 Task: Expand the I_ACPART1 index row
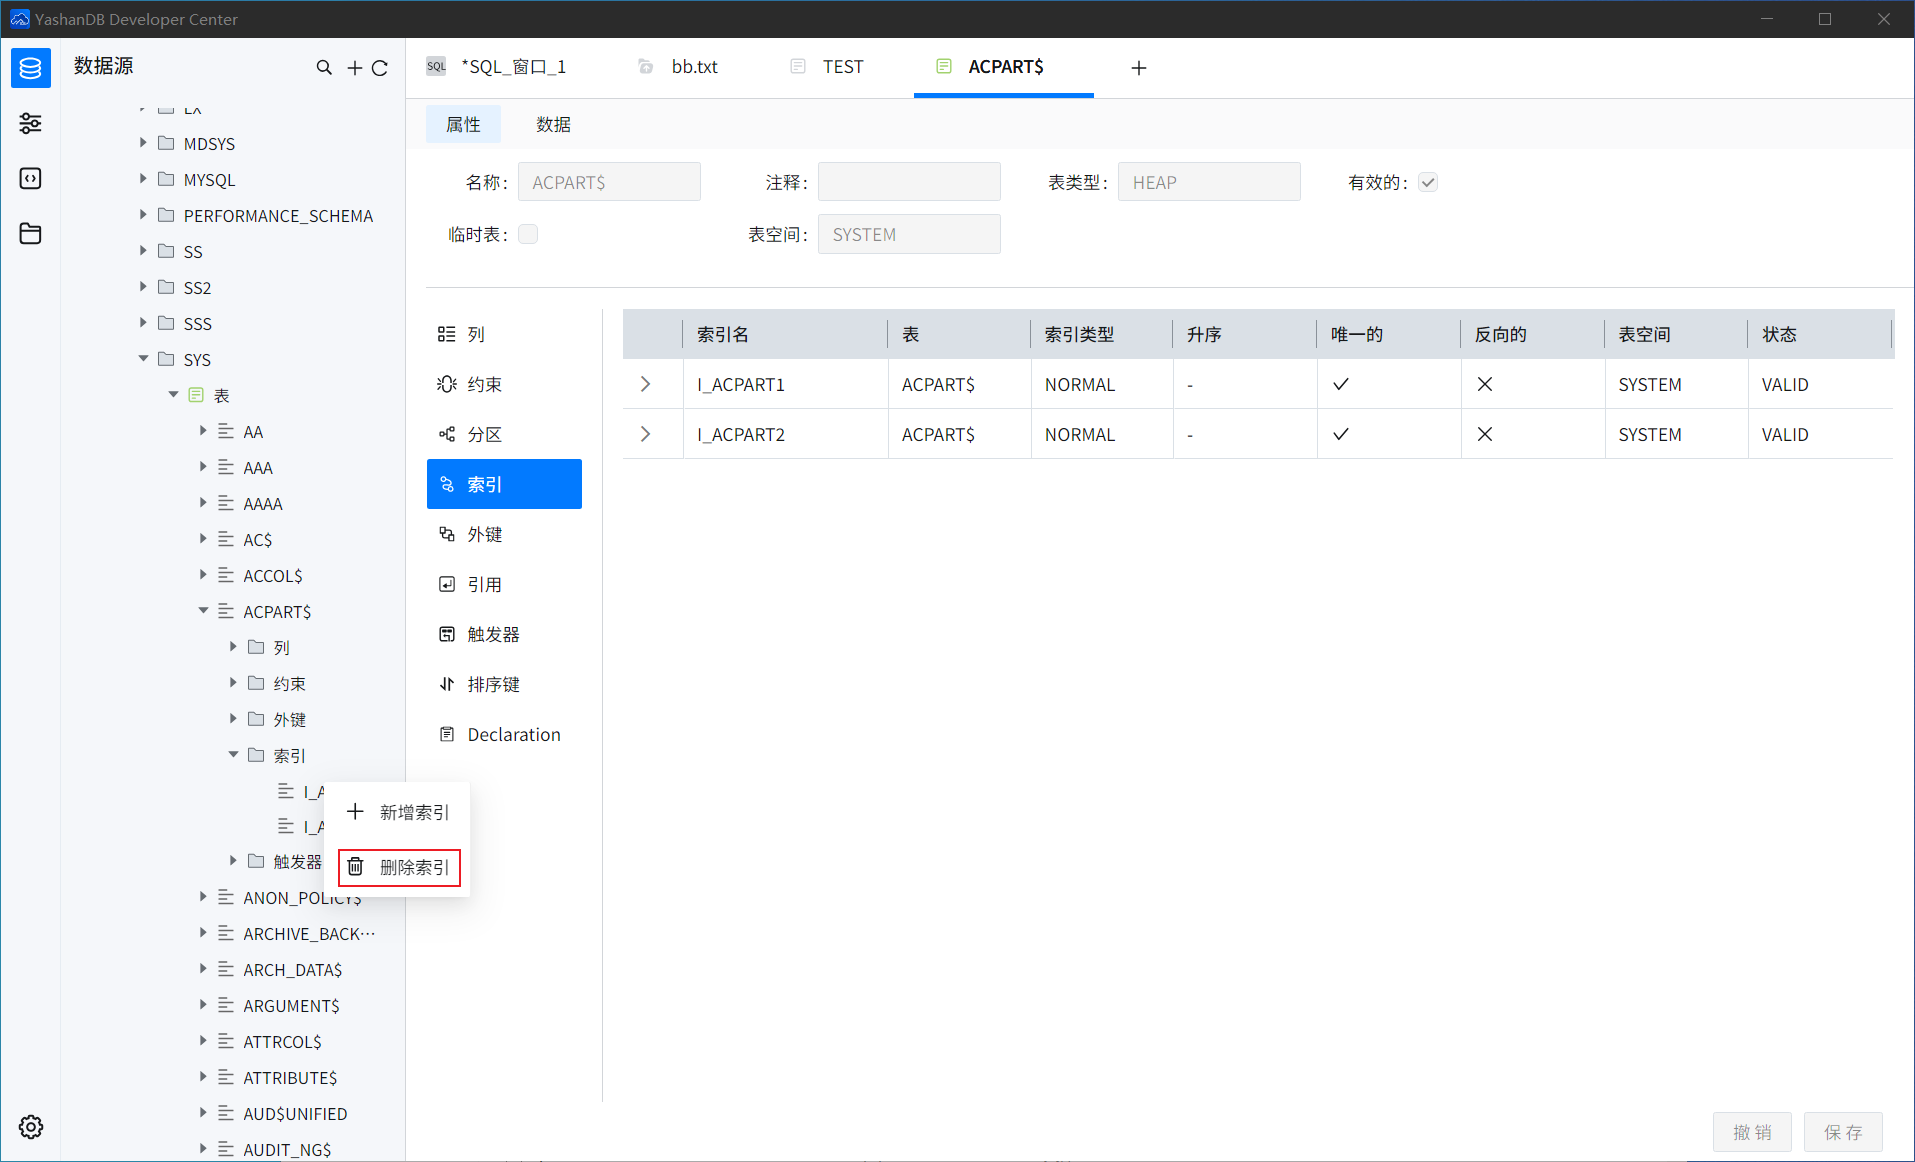pos(645,384)
